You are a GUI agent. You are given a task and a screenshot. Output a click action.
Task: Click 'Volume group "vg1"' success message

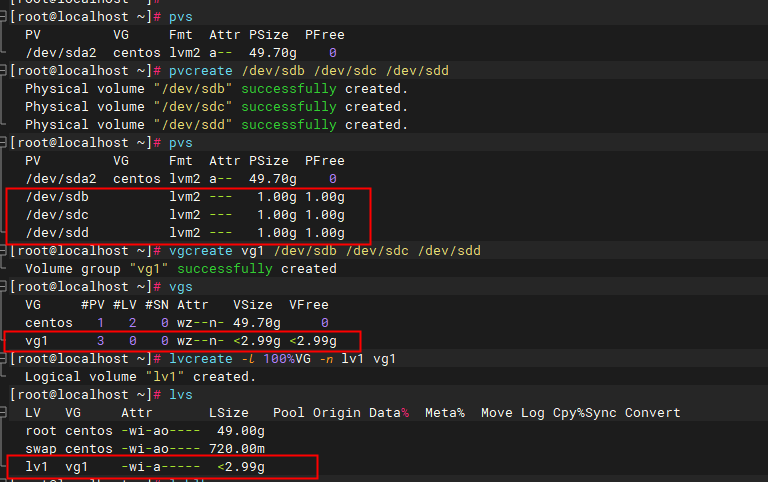tap(181, 269)
